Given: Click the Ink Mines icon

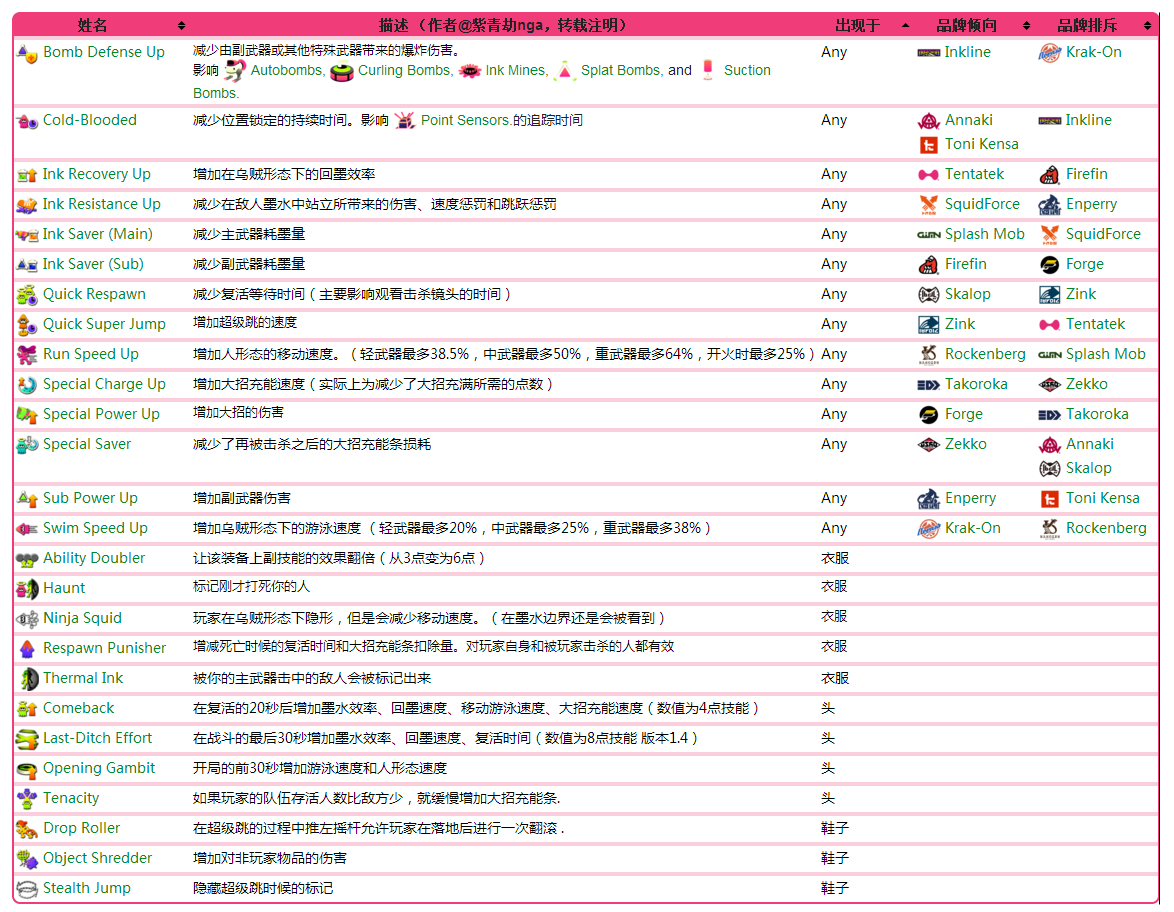Looking at the screenshot, I should 469,72.
